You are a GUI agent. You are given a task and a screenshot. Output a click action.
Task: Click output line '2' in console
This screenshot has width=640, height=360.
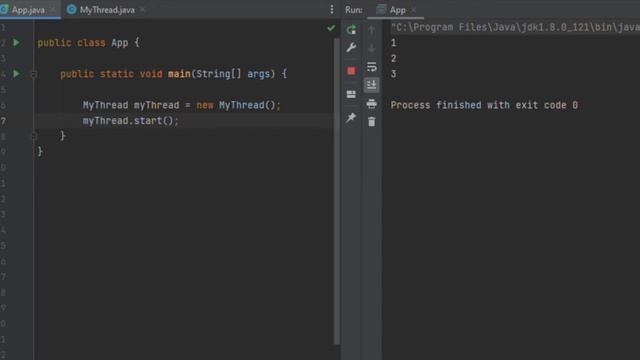pyautogui.click(x=393, y=58)
